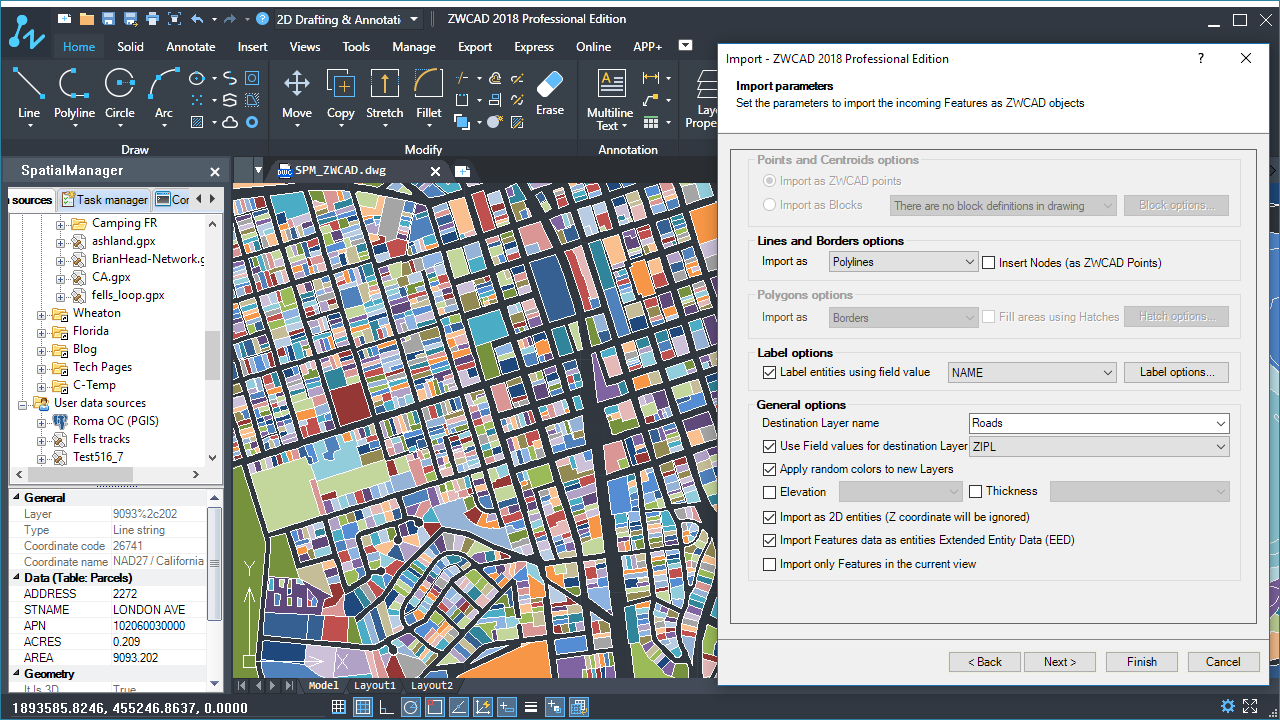Click the ZWCAD application logo
The width and height of the screenshot is (1280, 720).
(x=26, y=30)
